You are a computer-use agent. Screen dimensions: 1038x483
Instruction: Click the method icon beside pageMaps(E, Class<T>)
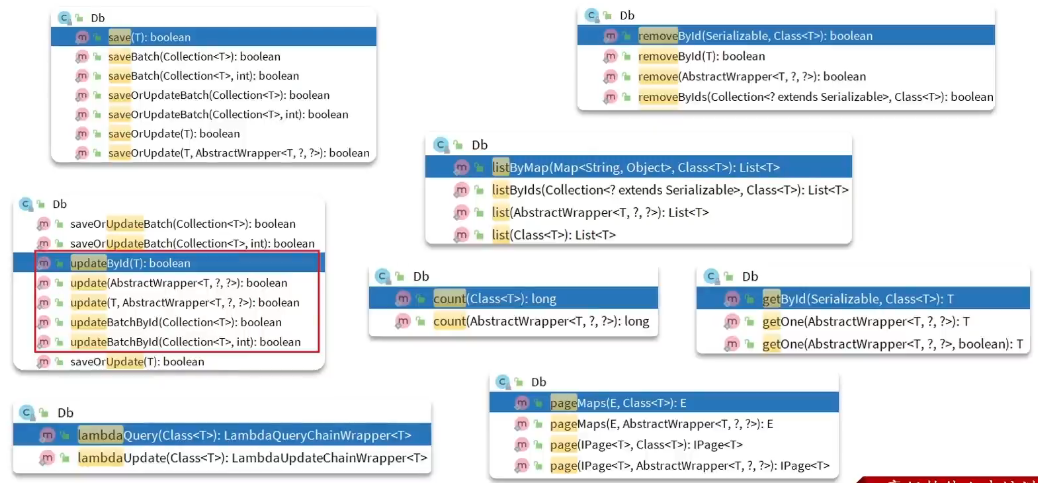520,403
